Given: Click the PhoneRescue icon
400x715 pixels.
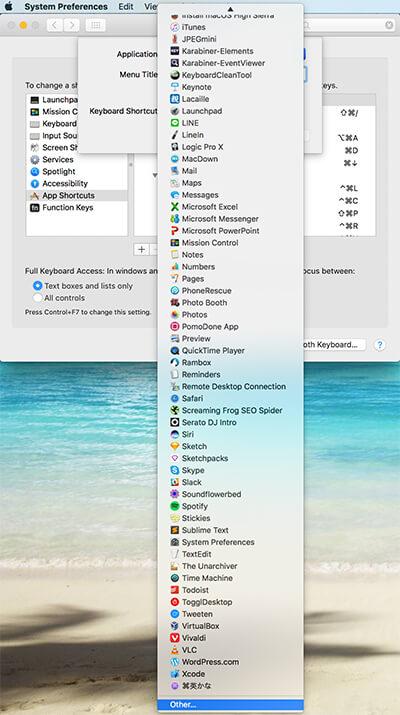Looking at the screenshot, I should coord(174,290).
